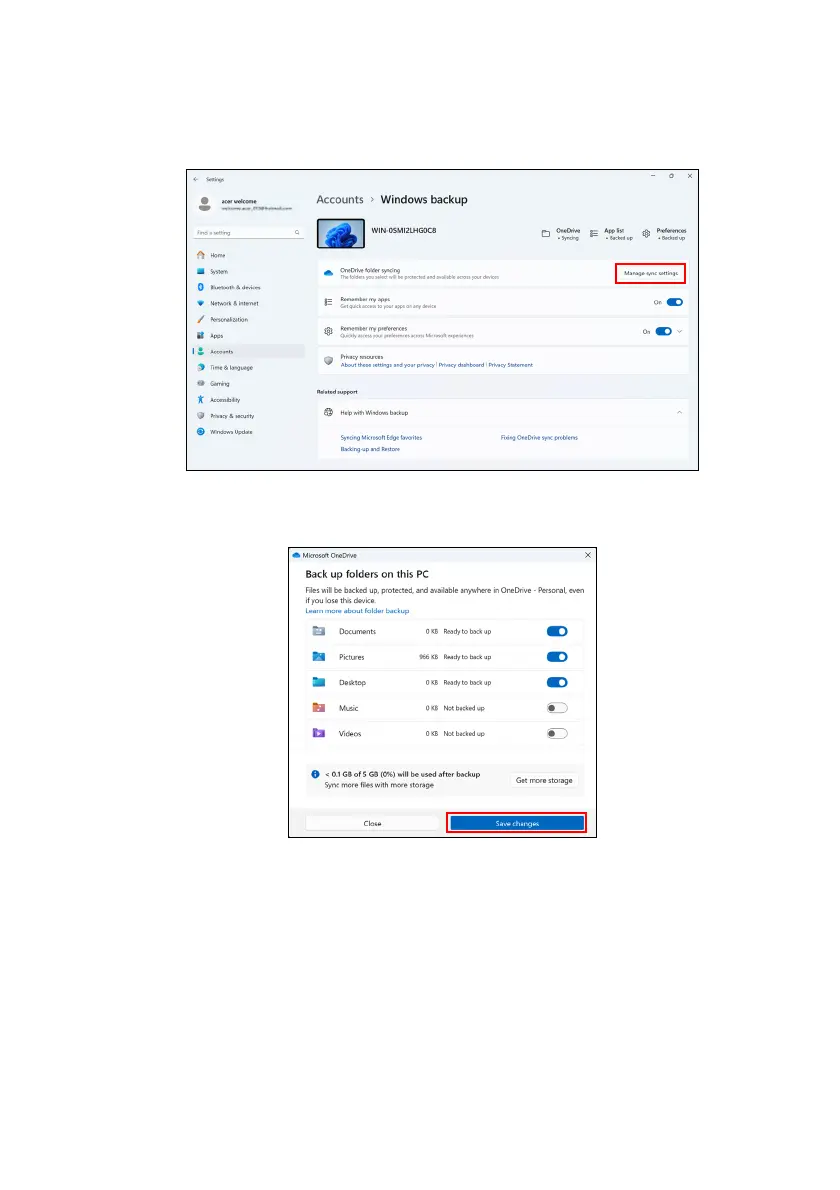Expand the Remember my preferences chevron

click(681, 332)
